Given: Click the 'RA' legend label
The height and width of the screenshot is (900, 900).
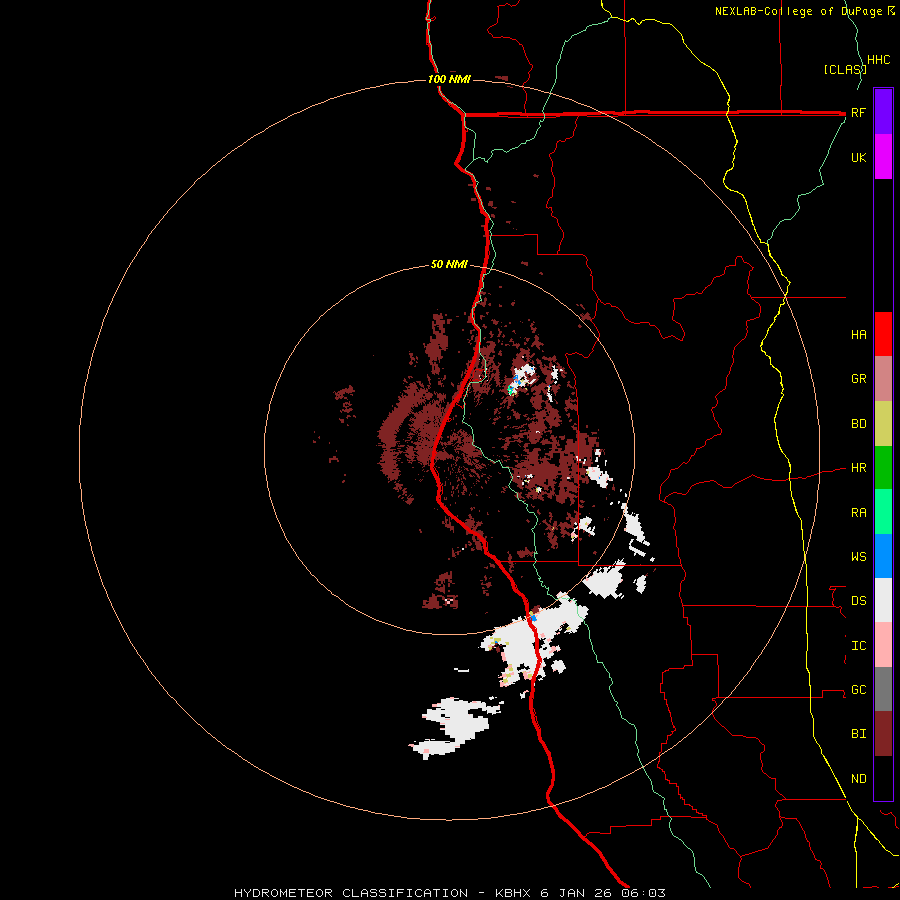Looking at the screenshot, I should click(x=858, y=513).
